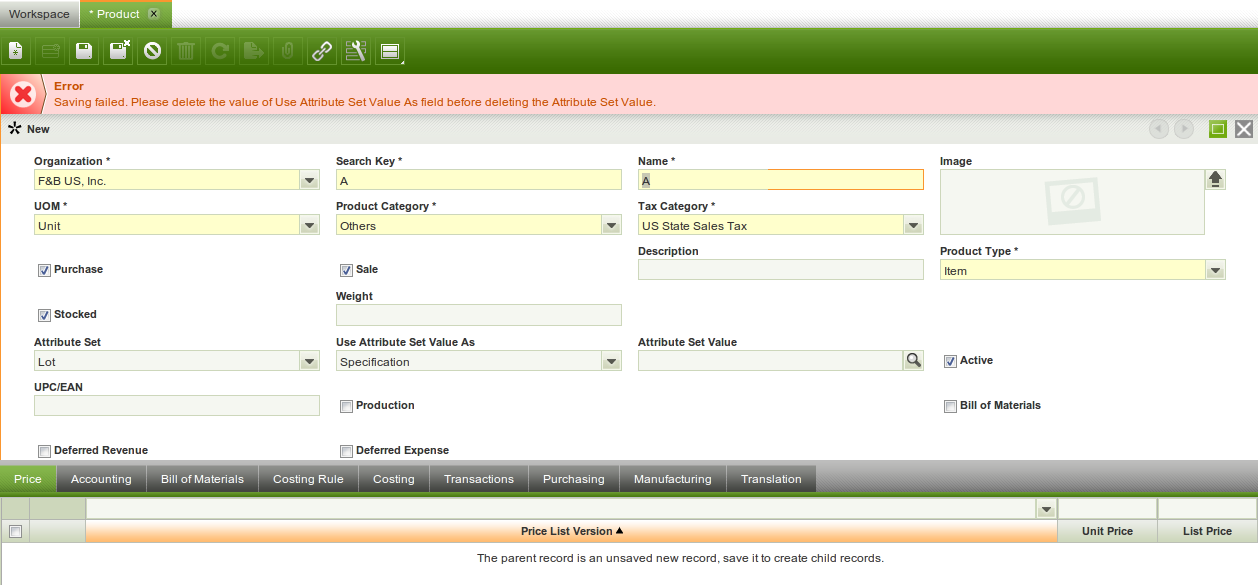This screenshot has height=585, width=1258.
Task: Enable the Production checkbox
Action: 346,406
